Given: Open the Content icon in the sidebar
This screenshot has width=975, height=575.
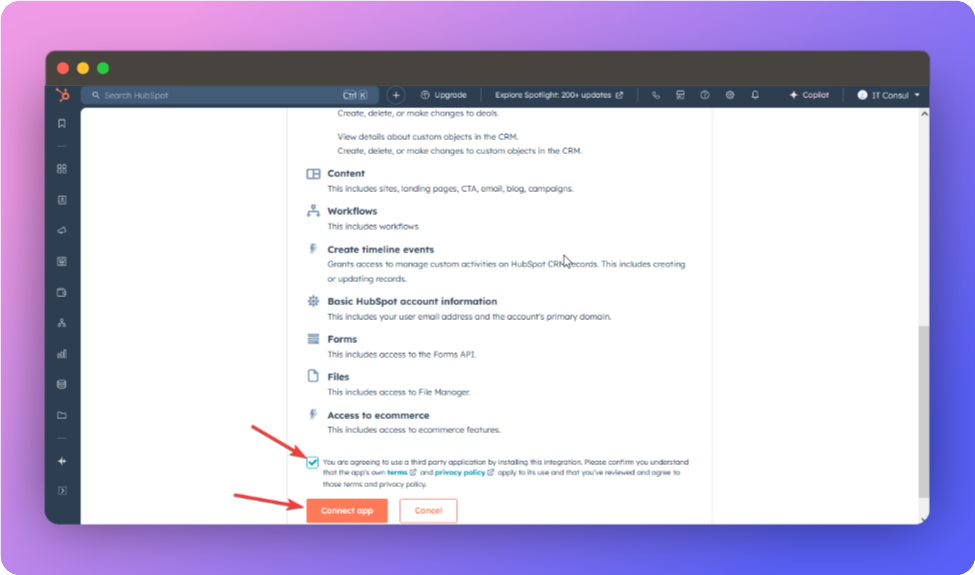Looking at the screenshot, I should tap(62, 262).
